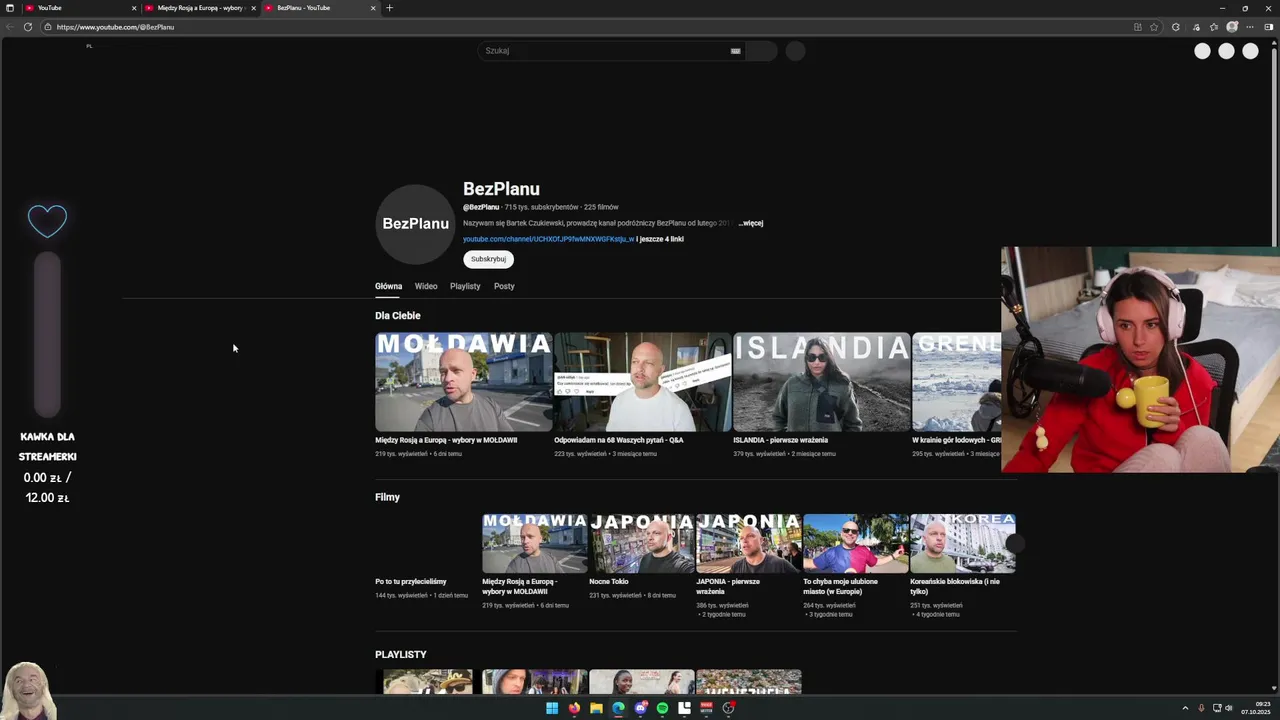1280x720 pixels.
Task: Click the Subskrybuj button
Action: (488, 259)
